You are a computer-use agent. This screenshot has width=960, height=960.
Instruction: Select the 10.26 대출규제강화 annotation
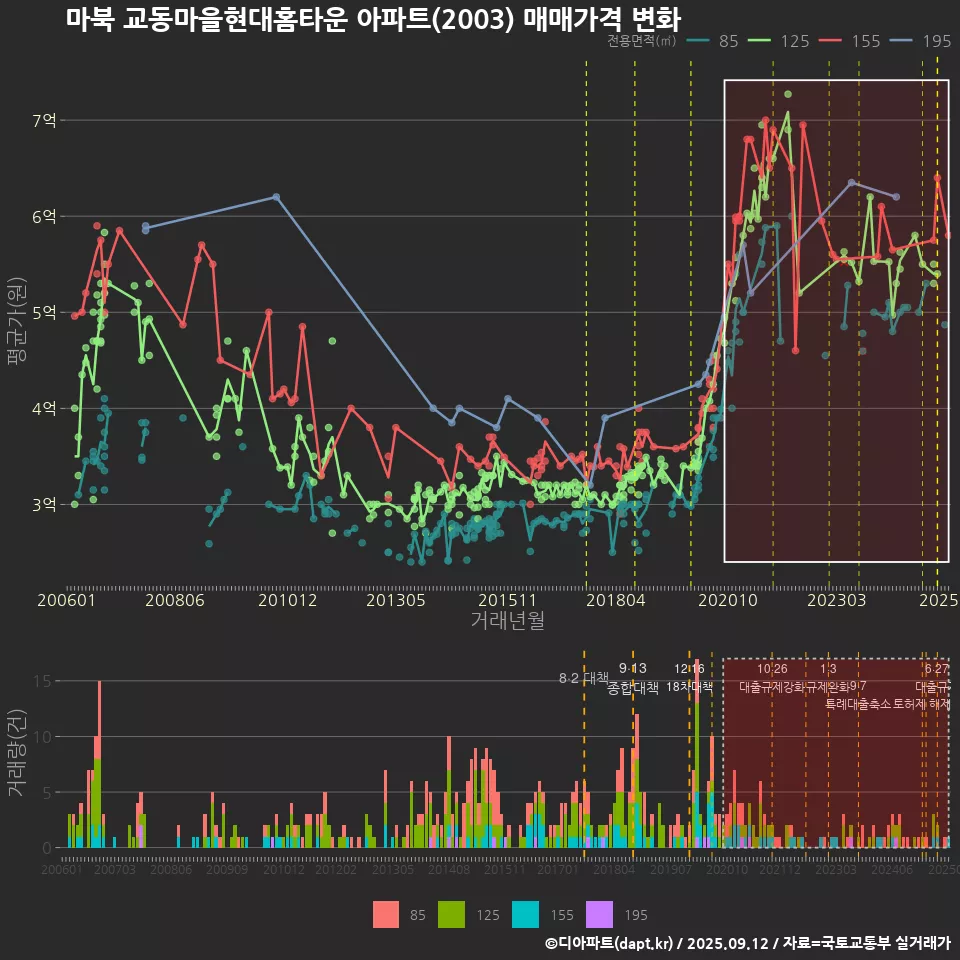tap(771, 678)
